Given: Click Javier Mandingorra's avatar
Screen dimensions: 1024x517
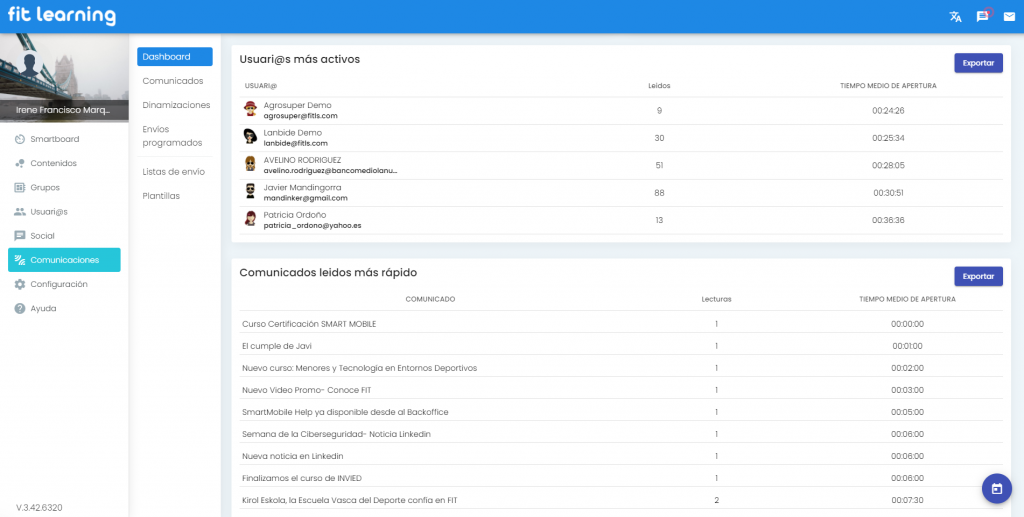Looking at the screenshot, I should tap(251, 190).
